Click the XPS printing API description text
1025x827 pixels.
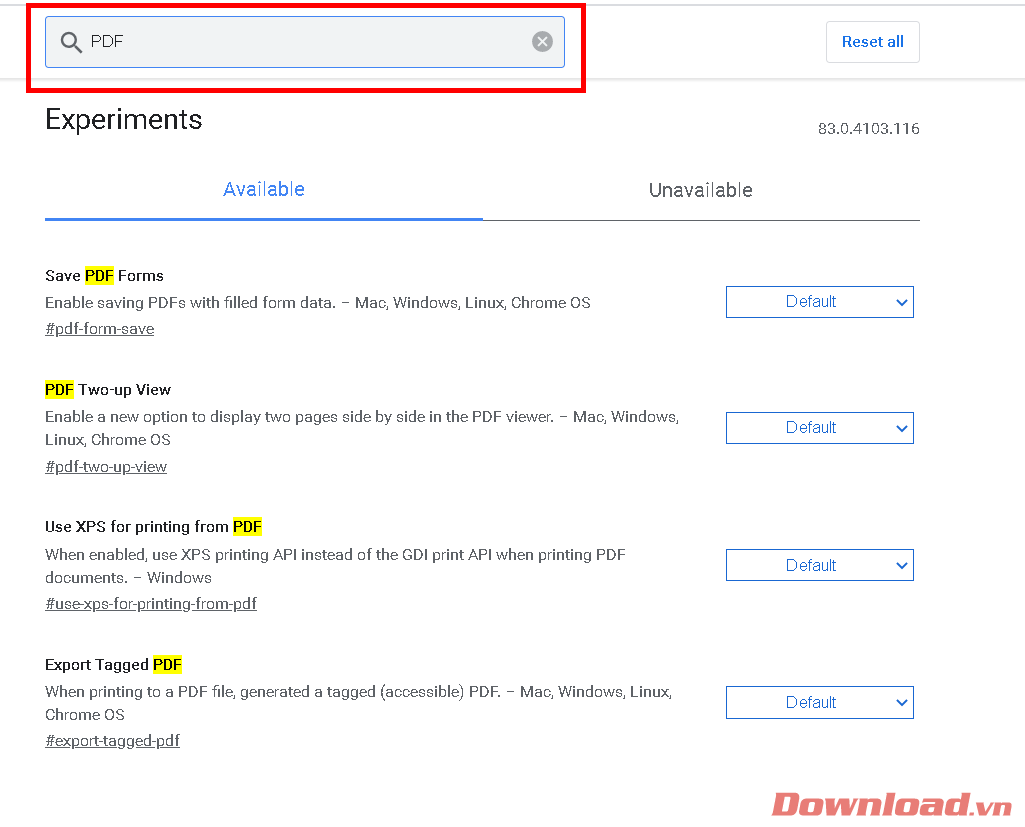[335, 566]
